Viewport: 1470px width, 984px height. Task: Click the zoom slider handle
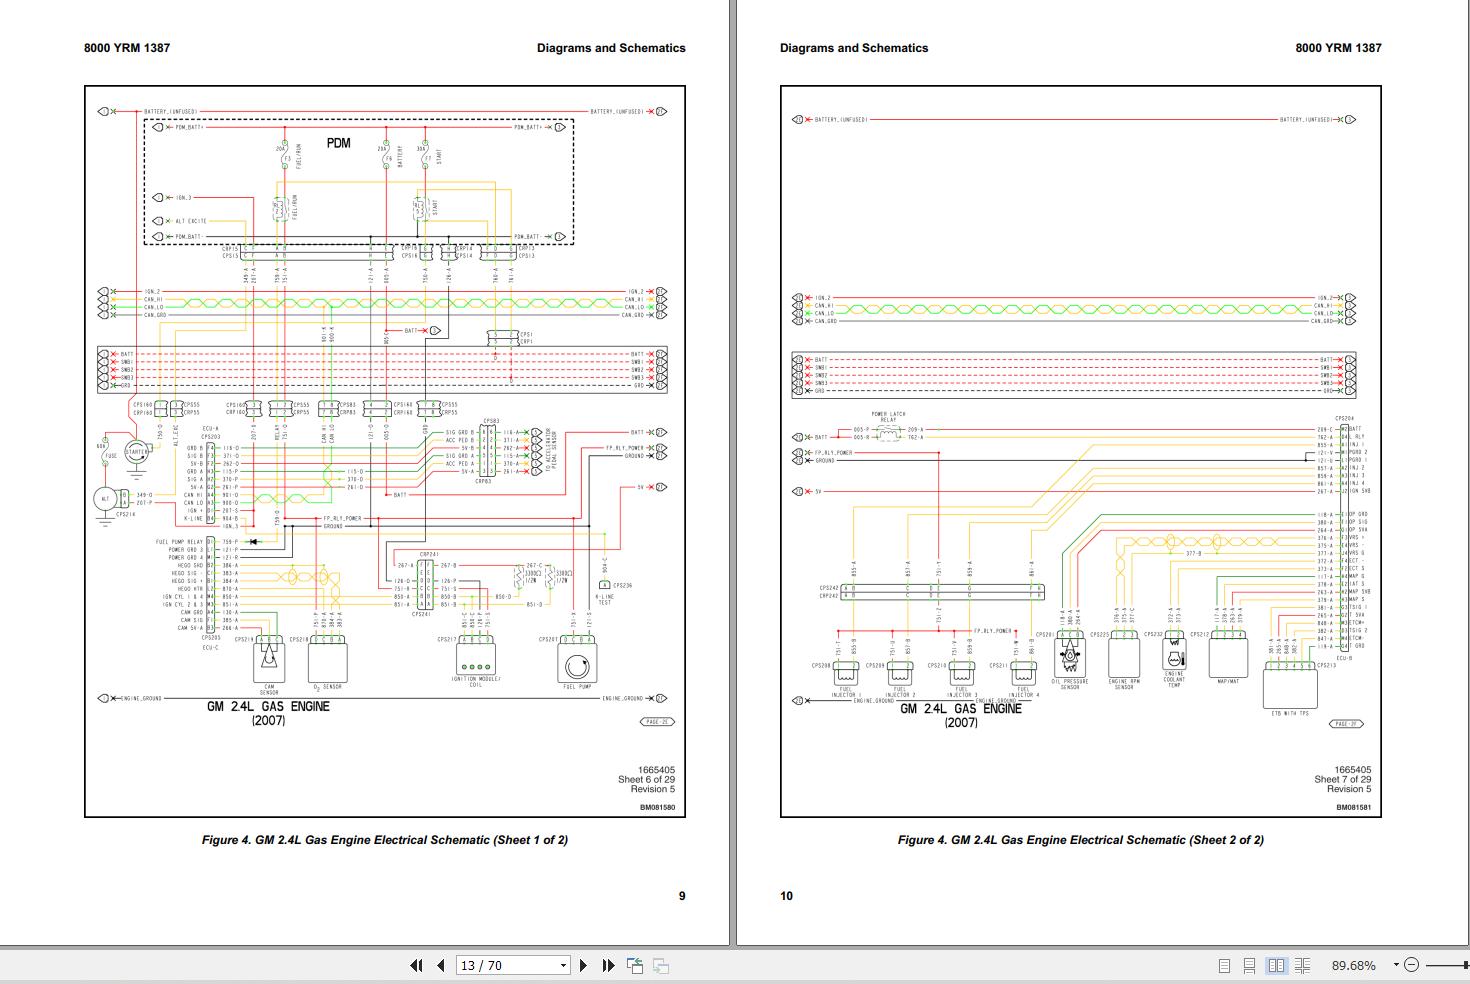point(1466,966)
